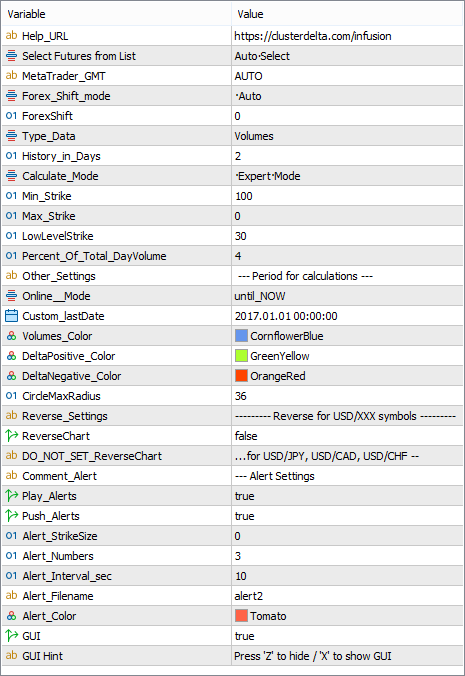Click the OrangeRed color swatch
The height and width of the screenshot is (676, 465).
tap(241, 376)
